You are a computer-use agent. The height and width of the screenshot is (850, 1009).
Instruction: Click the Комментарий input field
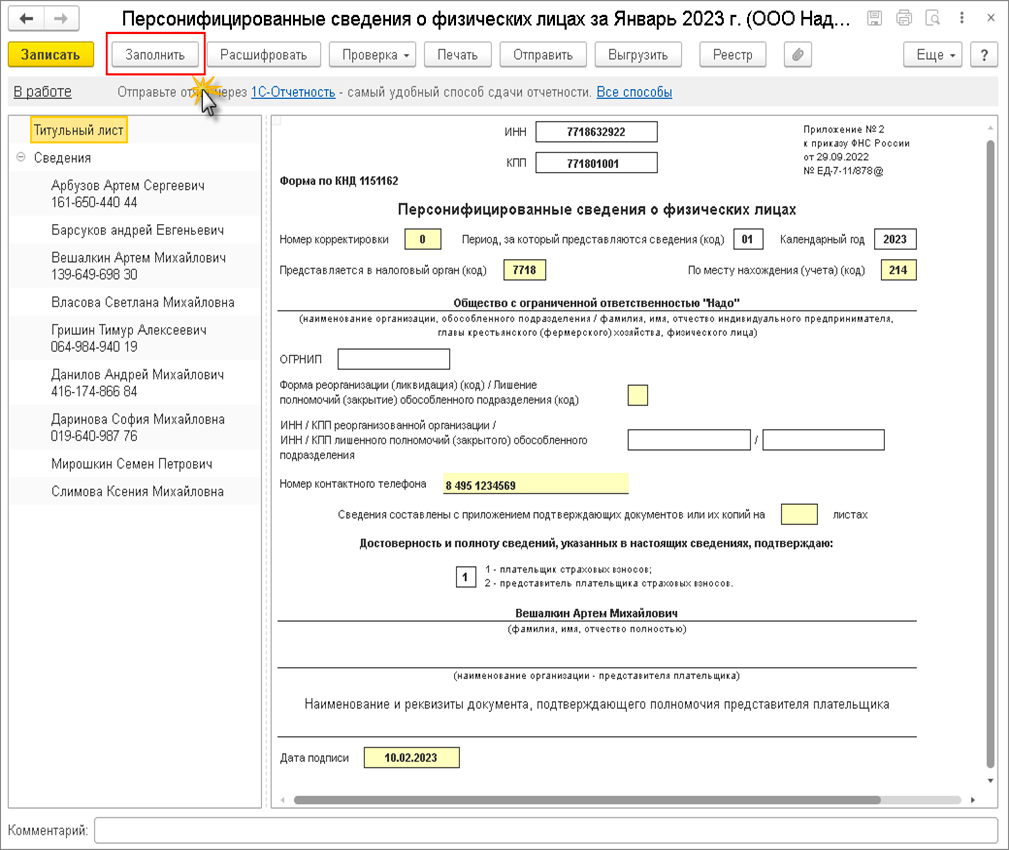[x=546, y=830]
